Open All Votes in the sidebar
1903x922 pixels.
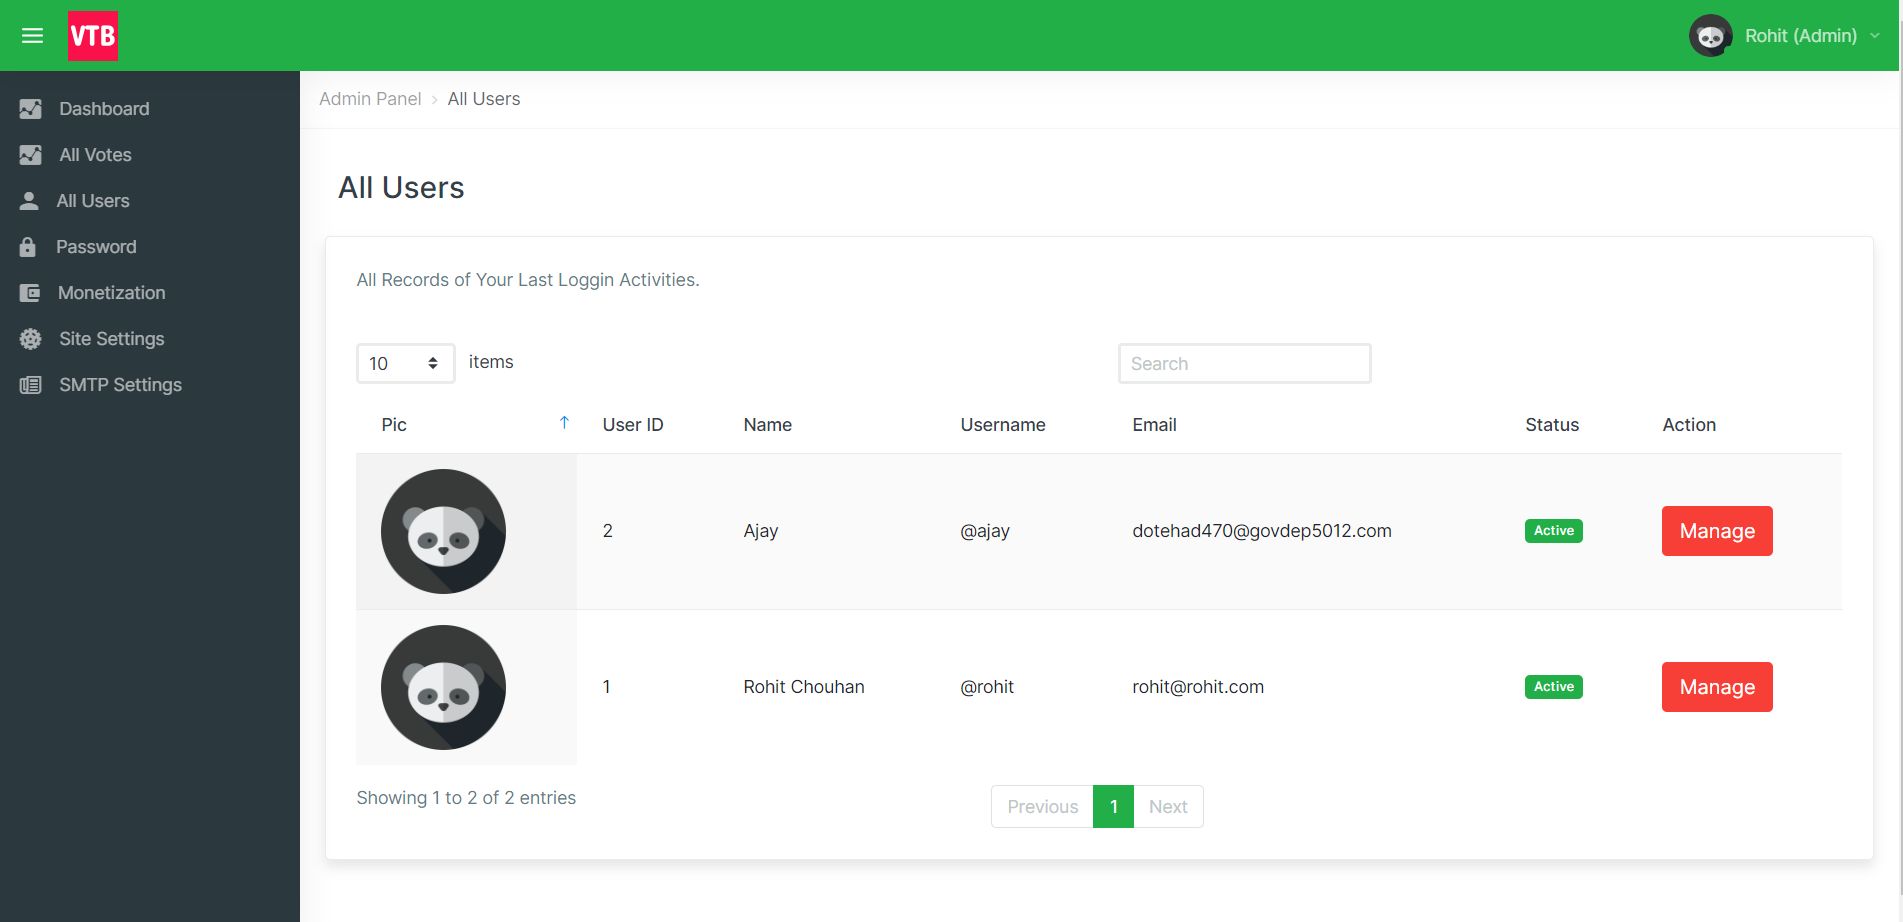95,155
